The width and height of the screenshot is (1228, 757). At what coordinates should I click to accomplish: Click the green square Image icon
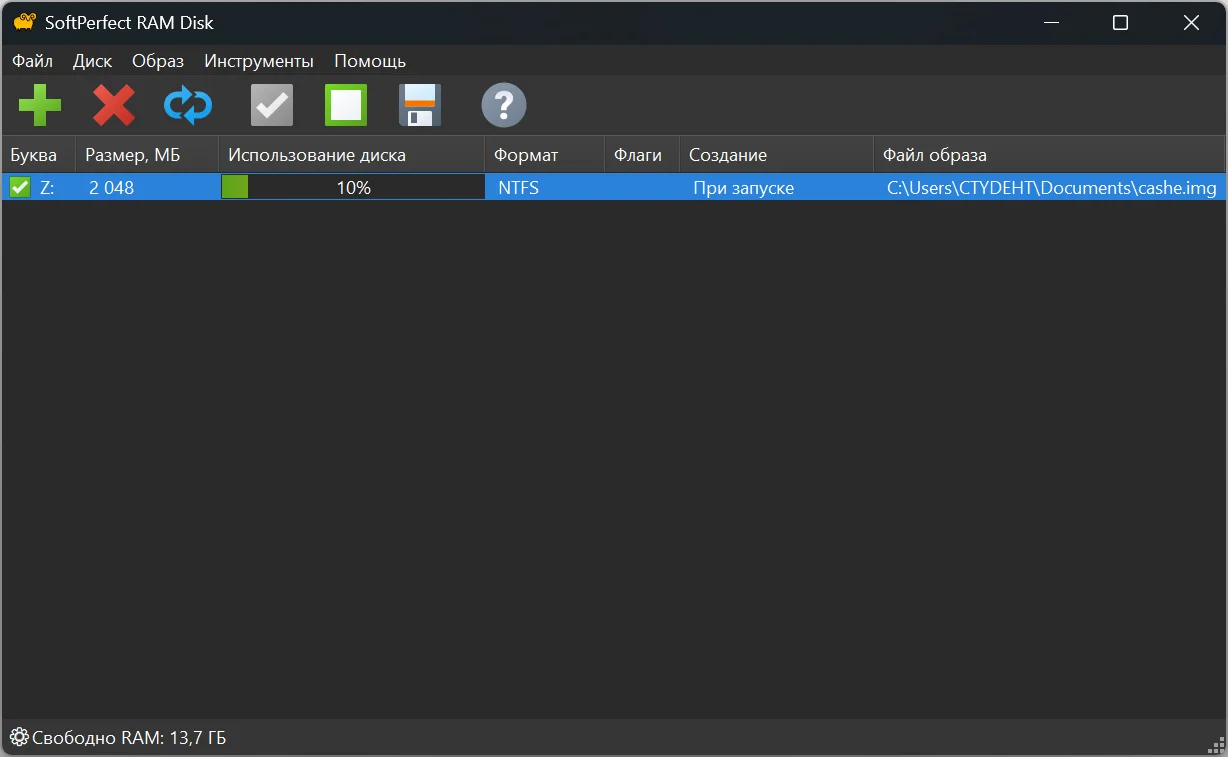(346, 105)
